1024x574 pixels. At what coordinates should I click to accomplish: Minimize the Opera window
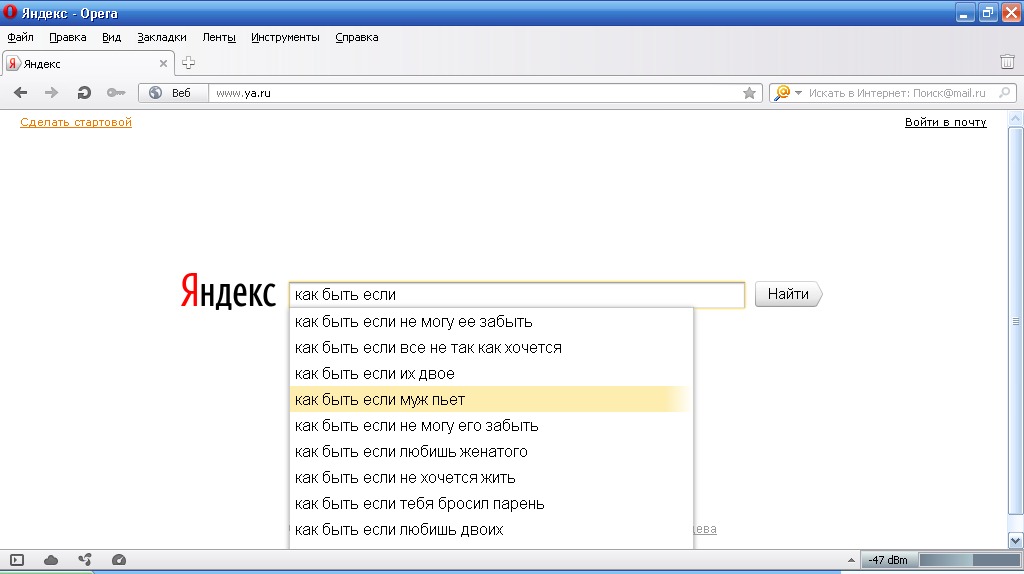coord(965,12)
